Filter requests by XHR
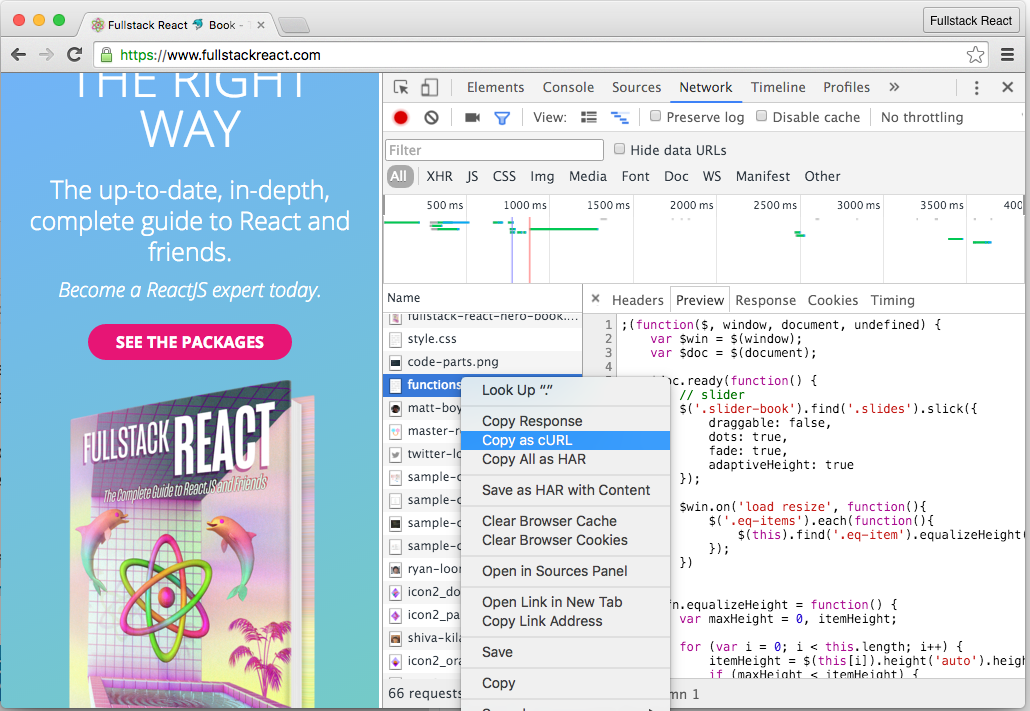 pos(439,176)
